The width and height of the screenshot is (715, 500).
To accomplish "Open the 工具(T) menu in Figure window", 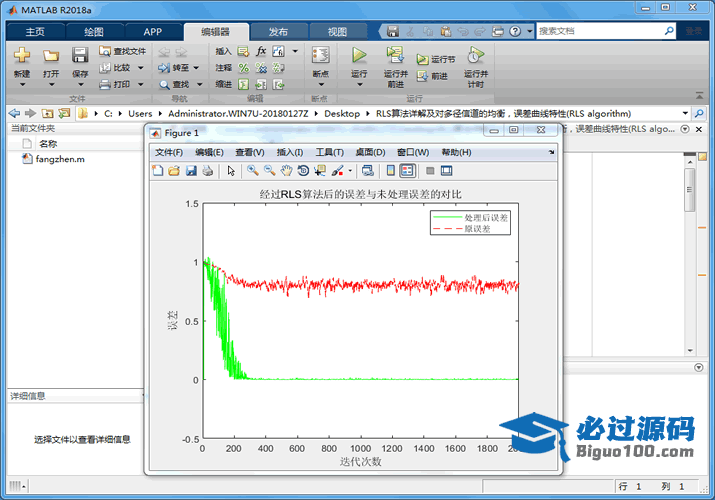I will tap(329, 152).
